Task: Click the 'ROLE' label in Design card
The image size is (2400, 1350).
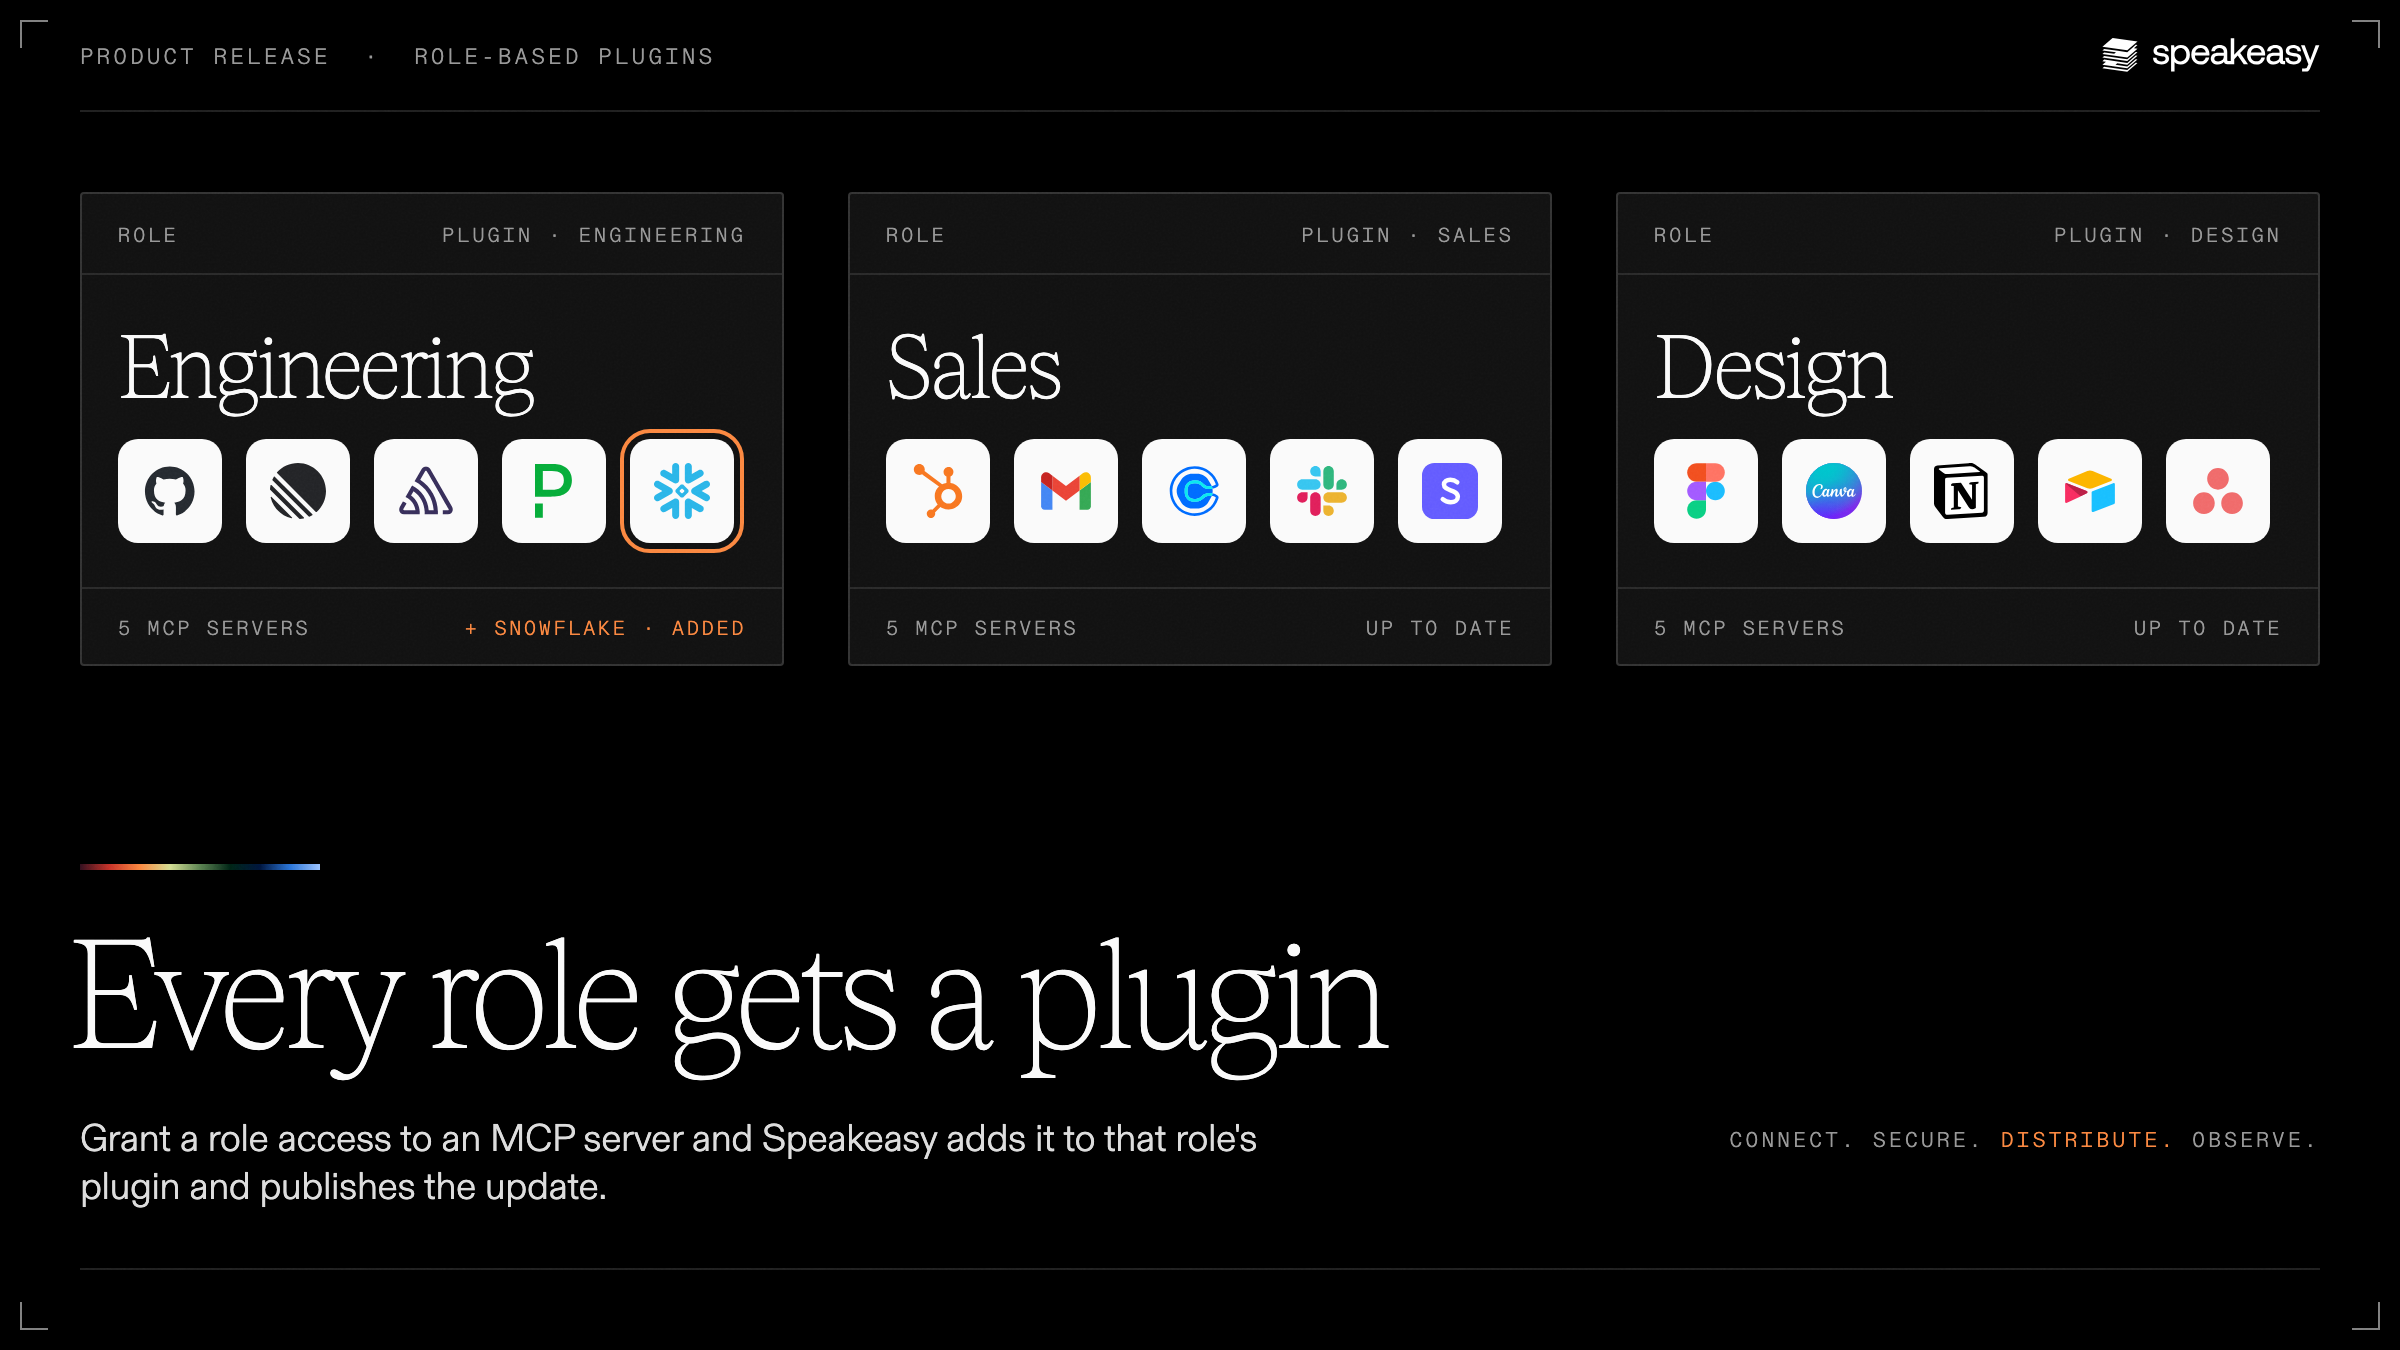Action: [1683, 235]
